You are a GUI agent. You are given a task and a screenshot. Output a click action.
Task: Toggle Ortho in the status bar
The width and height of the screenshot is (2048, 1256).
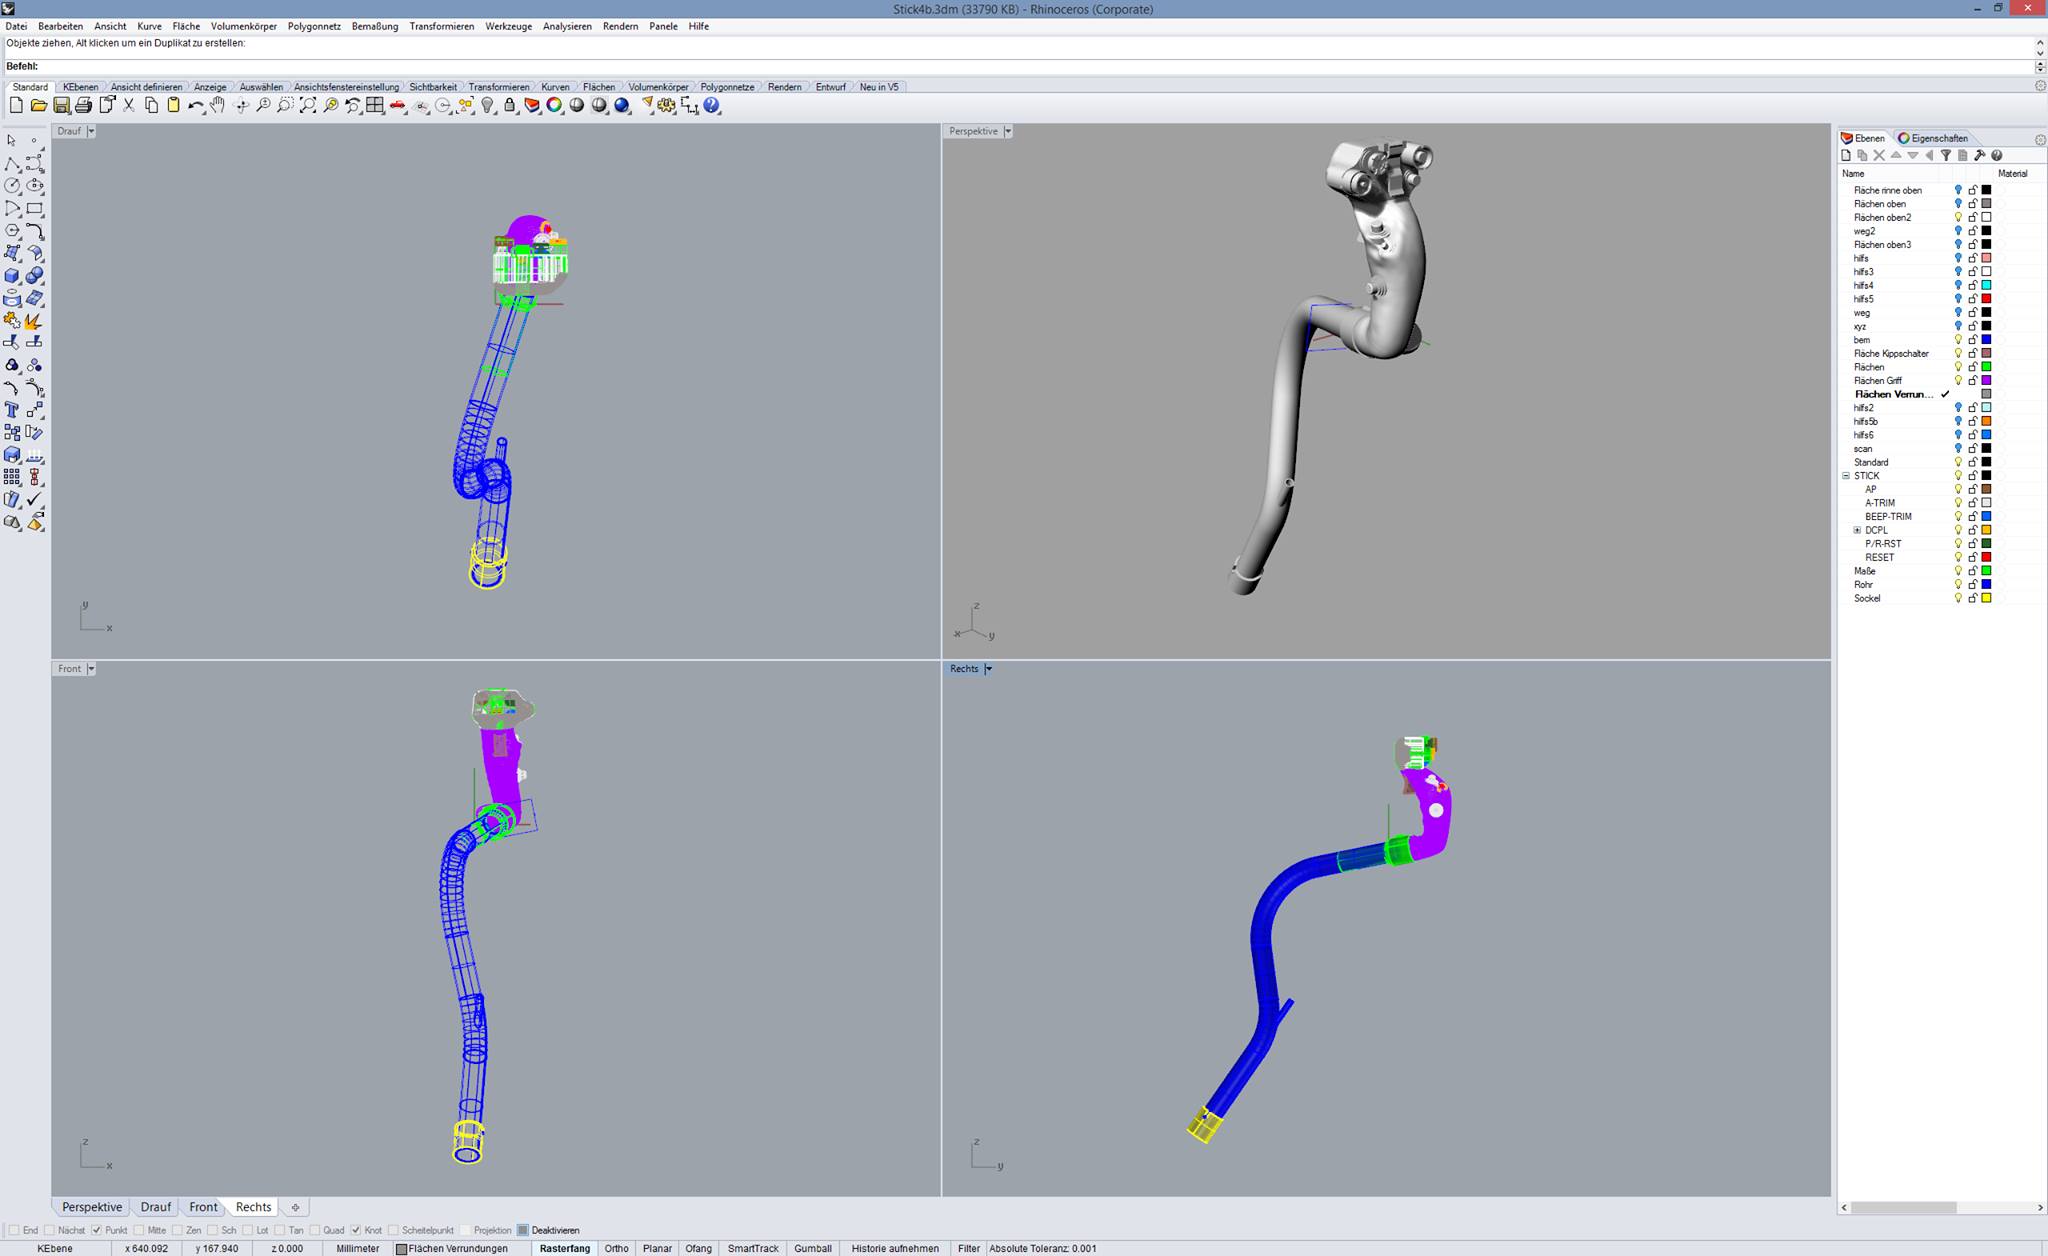(x=616, y=1248)
